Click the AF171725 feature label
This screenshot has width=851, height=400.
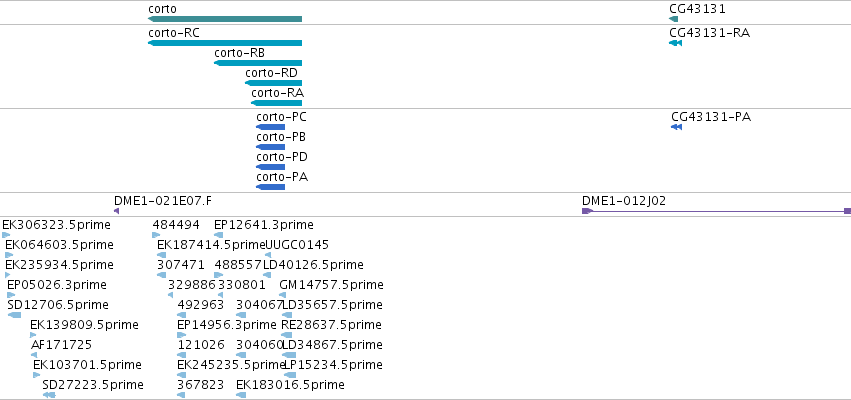61,345
